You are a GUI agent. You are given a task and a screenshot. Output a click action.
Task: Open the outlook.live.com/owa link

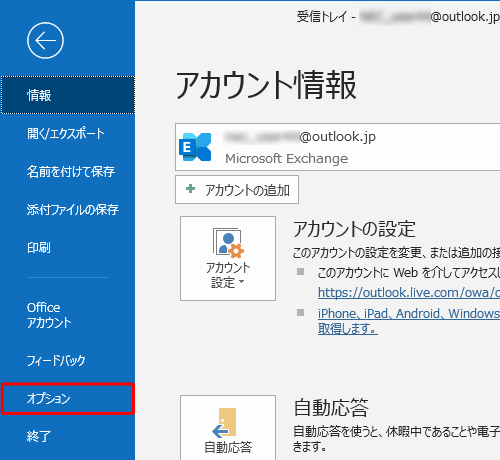[x=409, y=293]
